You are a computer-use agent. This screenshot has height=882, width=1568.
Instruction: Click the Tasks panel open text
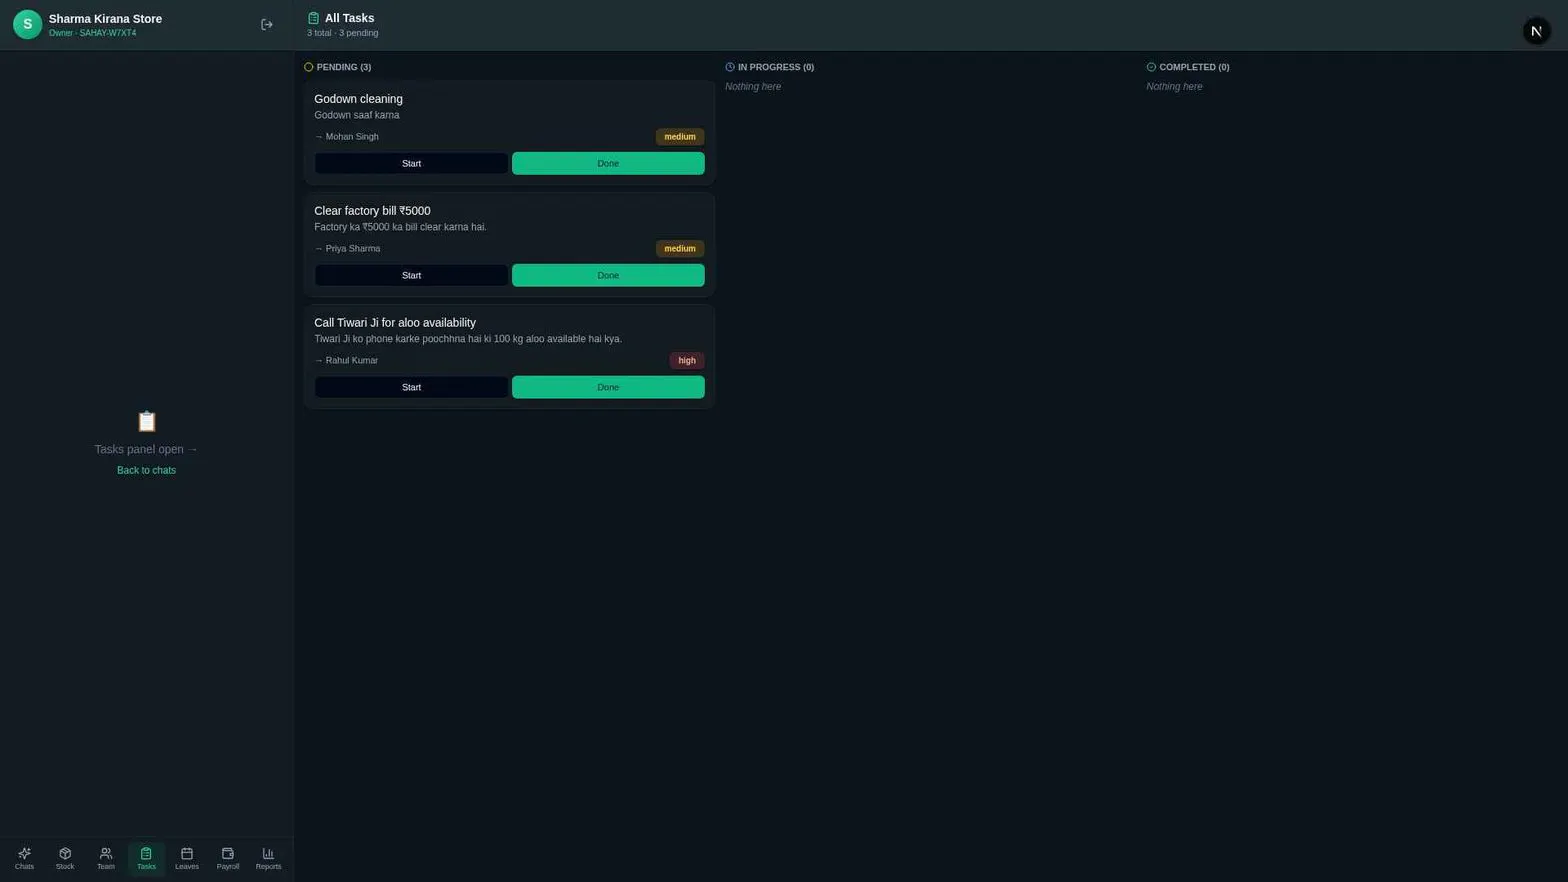(x=146, y=450)
